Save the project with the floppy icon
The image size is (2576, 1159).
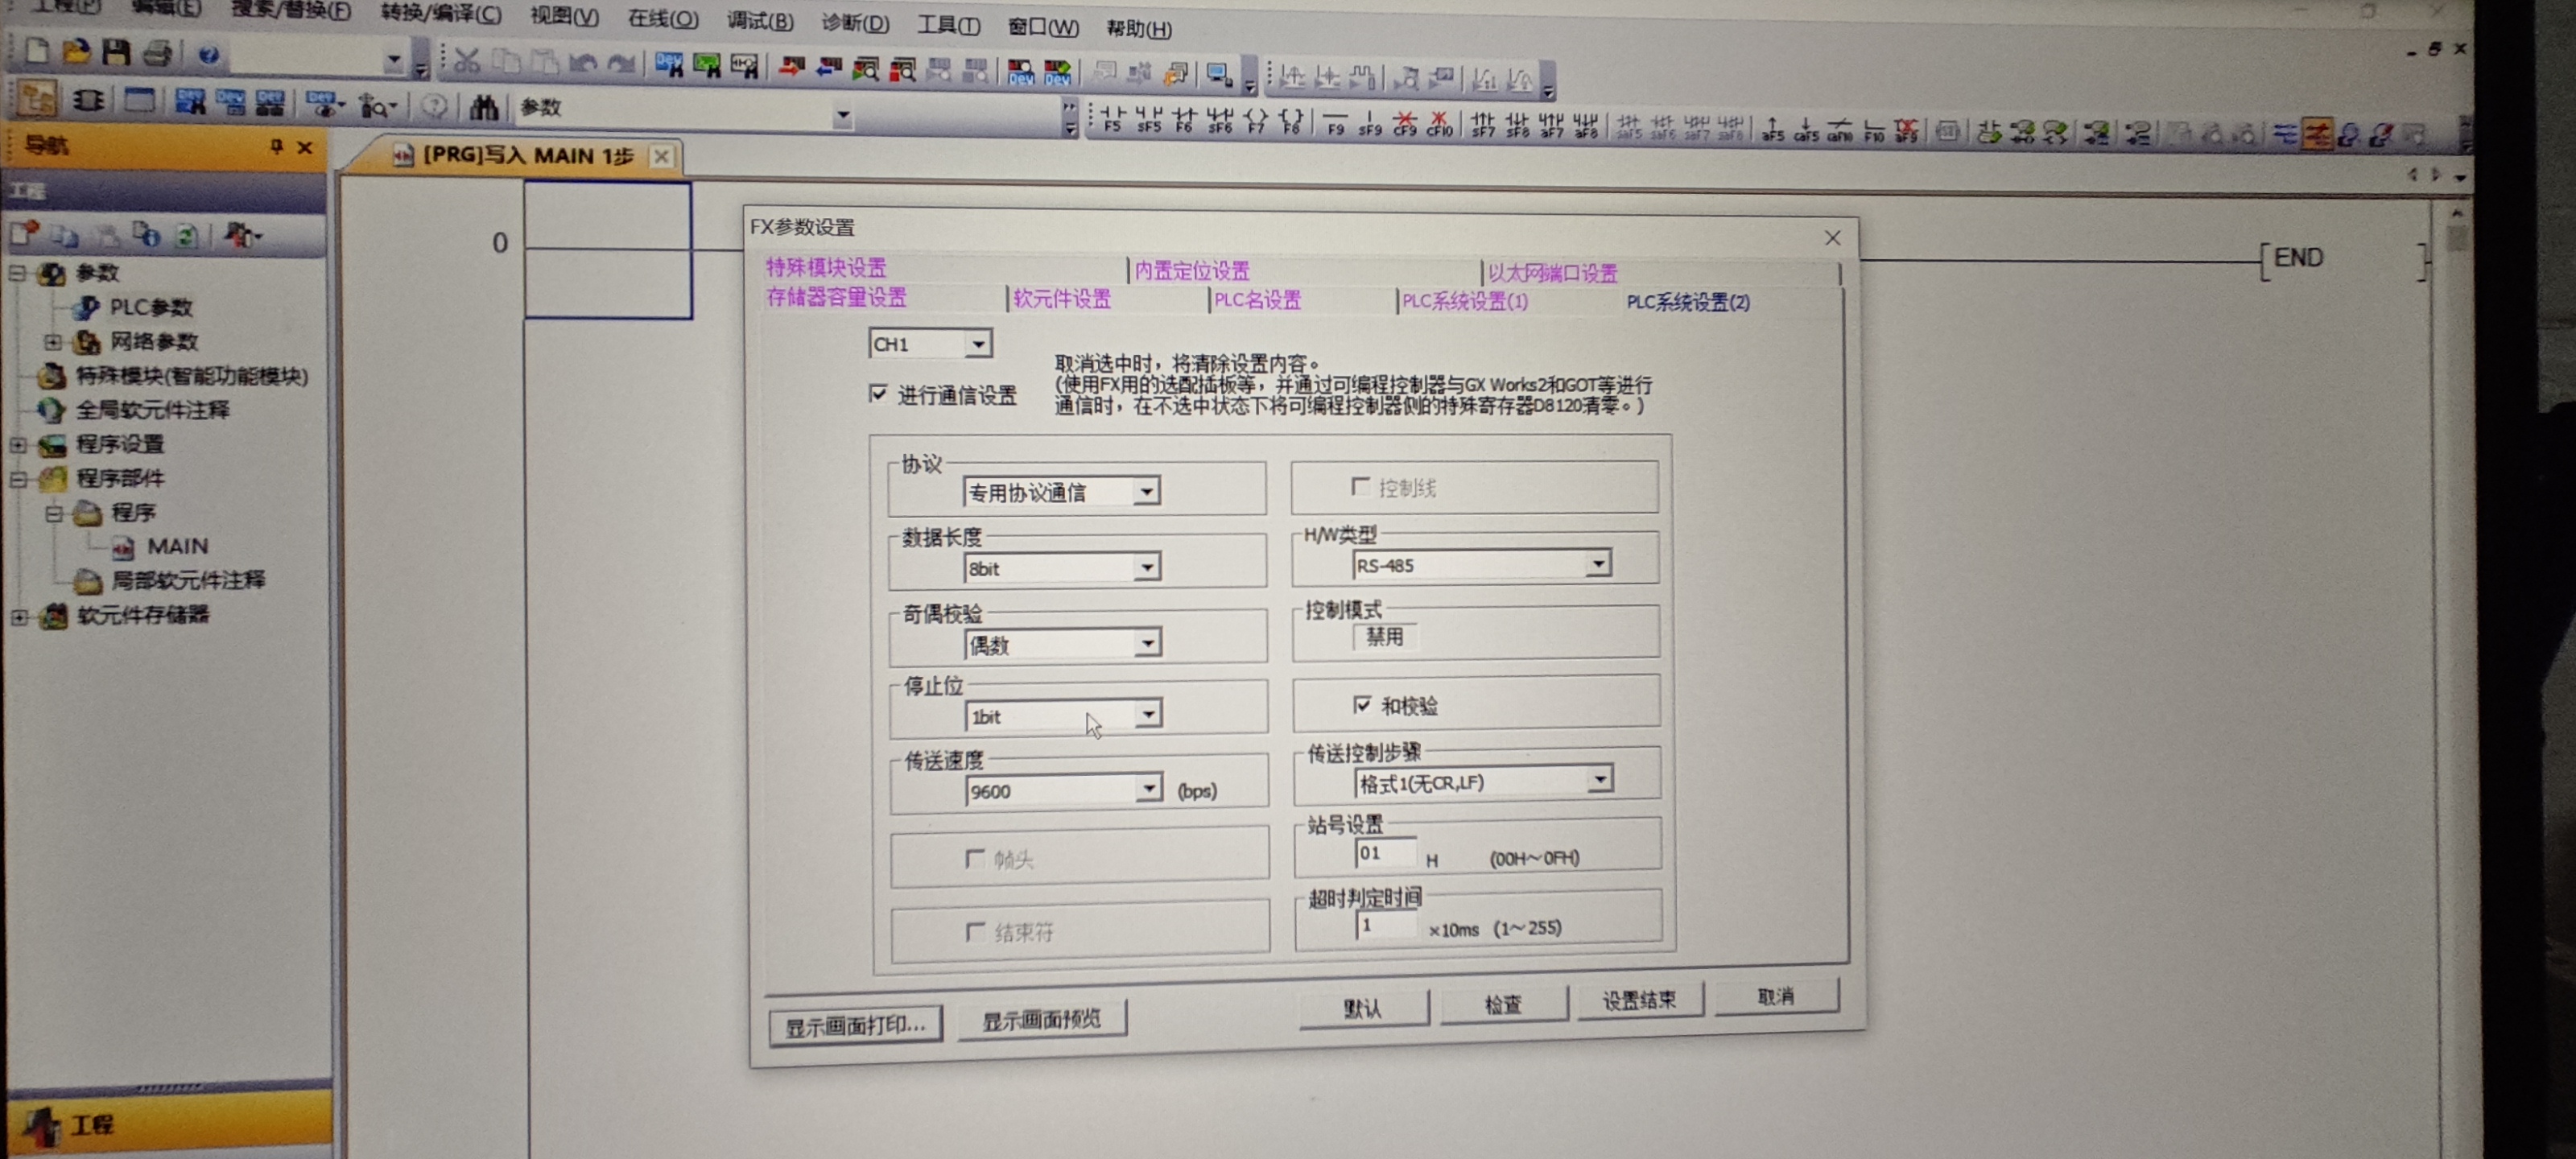(x=116, y=51)
